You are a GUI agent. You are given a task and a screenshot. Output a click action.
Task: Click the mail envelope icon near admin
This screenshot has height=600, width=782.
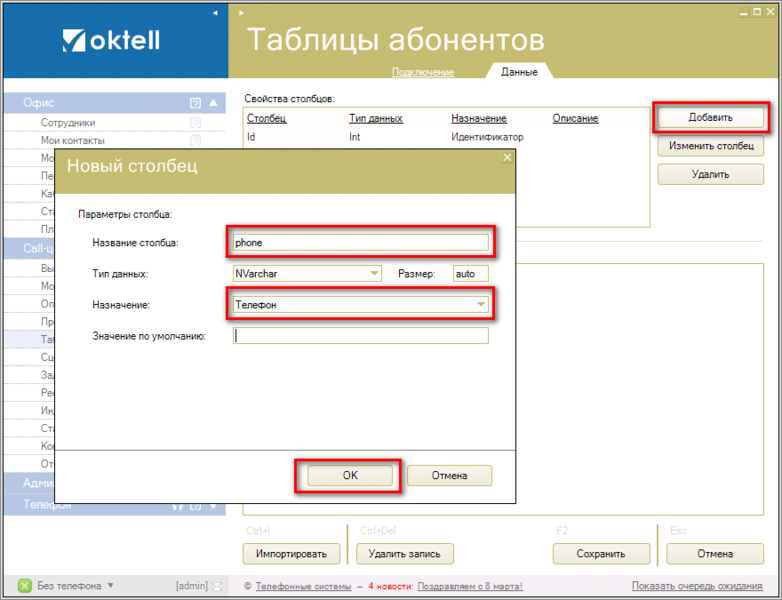click(216, 586)
